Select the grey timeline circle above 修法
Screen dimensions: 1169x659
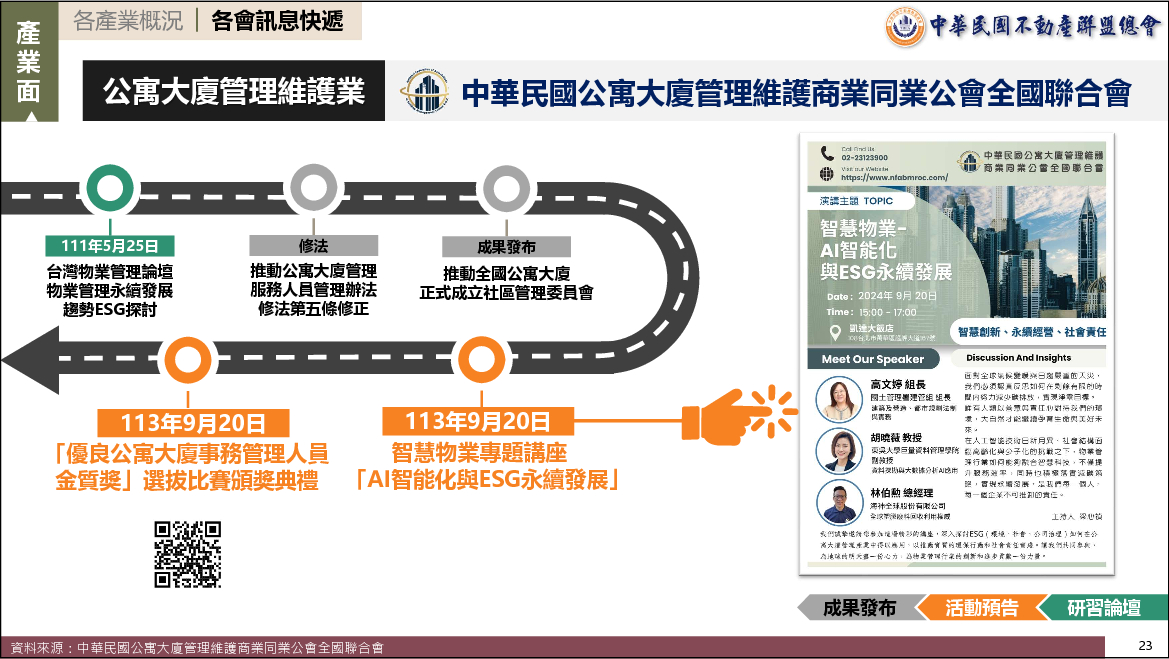[312, 187]
